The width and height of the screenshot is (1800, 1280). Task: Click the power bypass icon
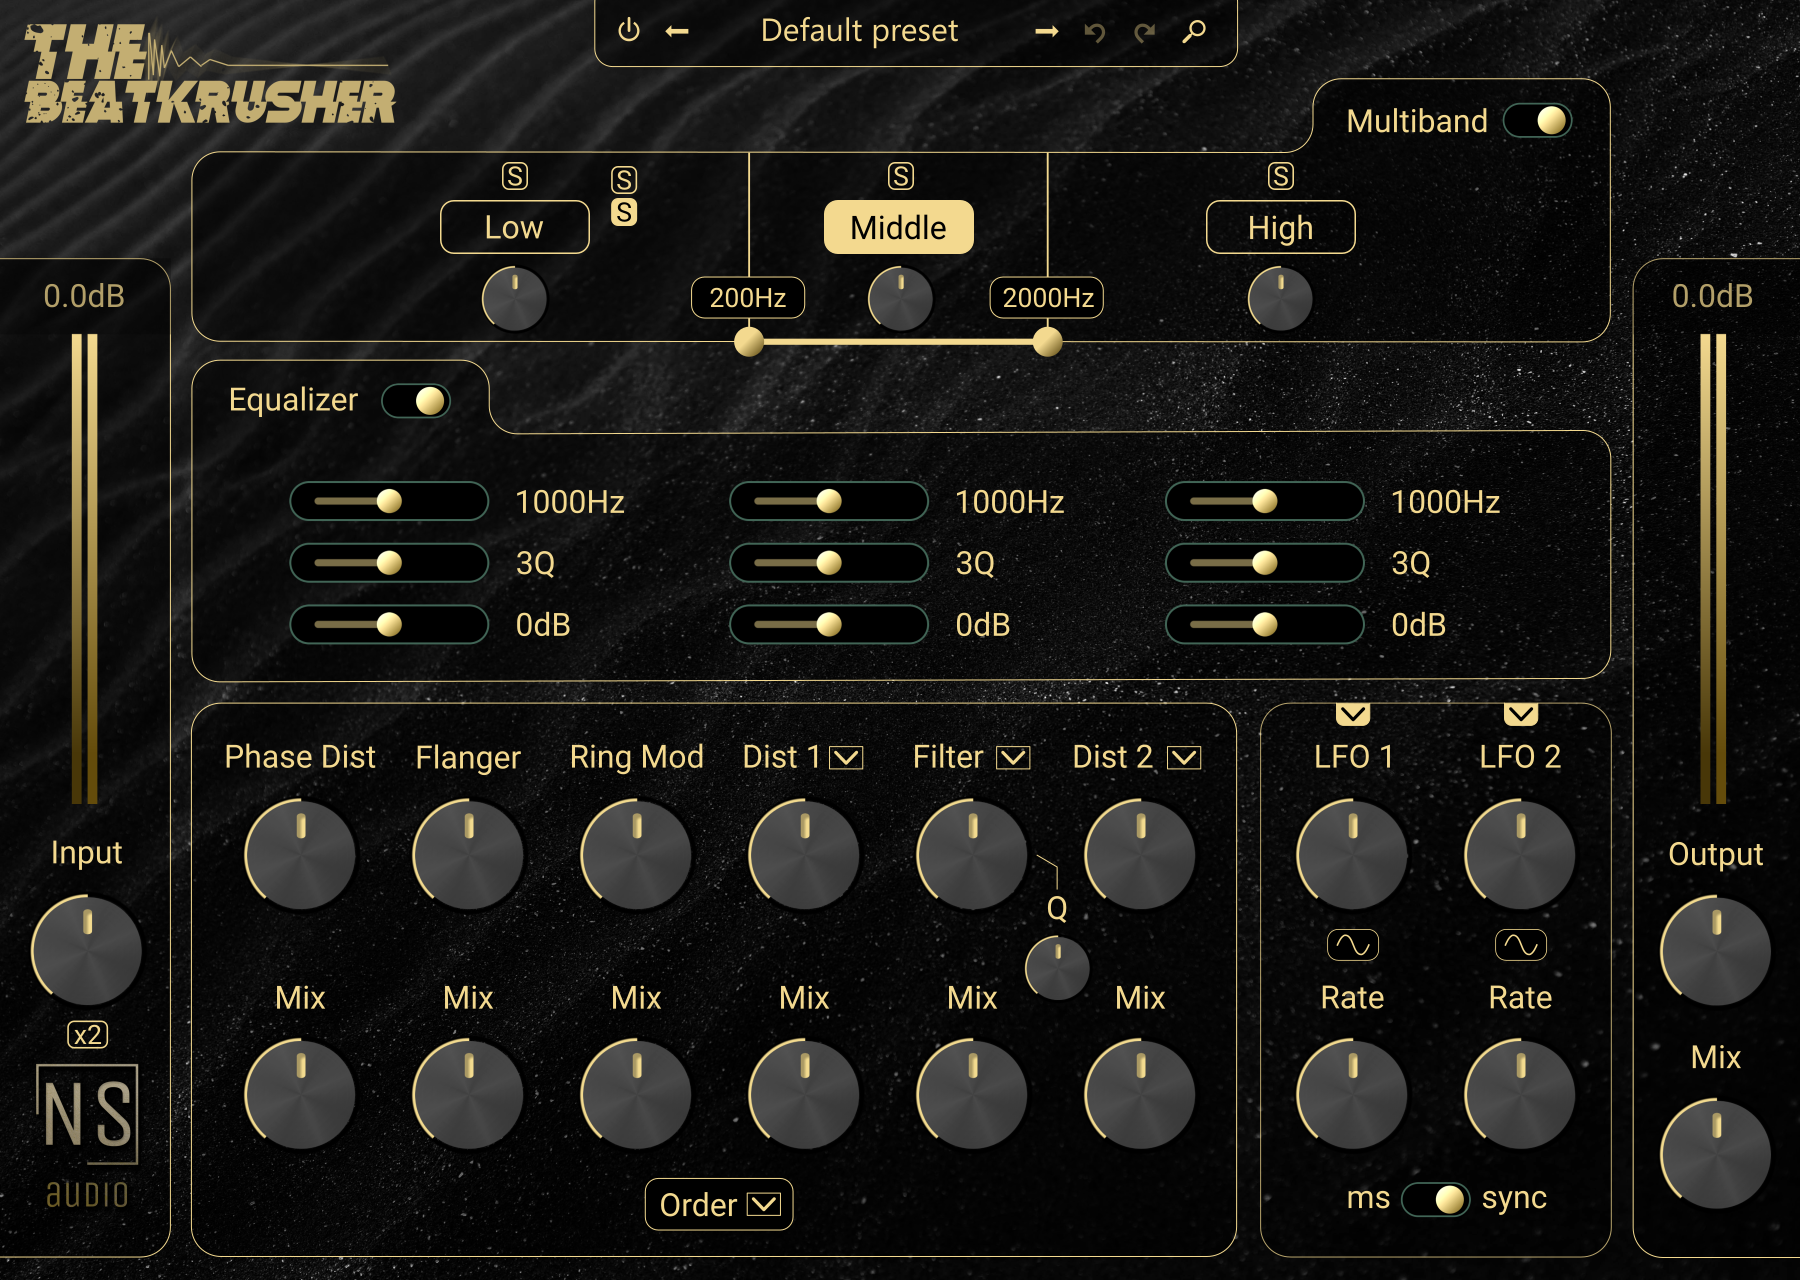click(629, 31)
